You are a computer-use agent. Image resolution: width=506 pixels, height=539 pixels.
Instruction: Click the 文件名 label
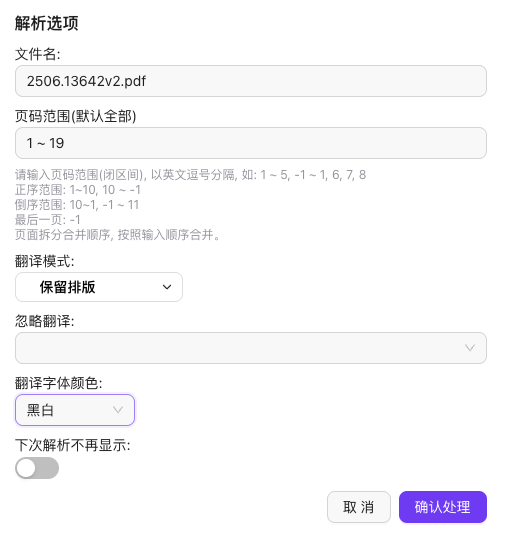click(x=38, y=54)
